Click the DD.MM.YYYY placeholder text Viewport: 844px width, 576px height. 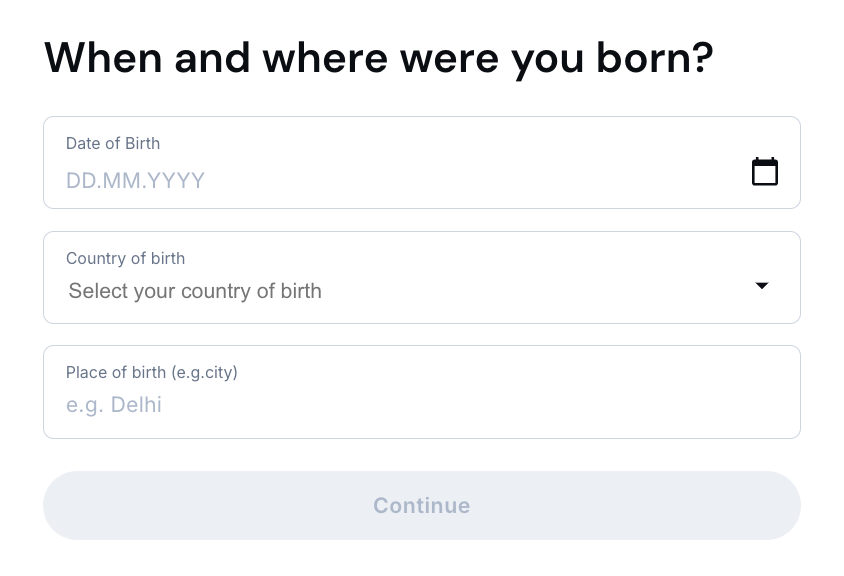pyautogui.click(x=135, y=181)
